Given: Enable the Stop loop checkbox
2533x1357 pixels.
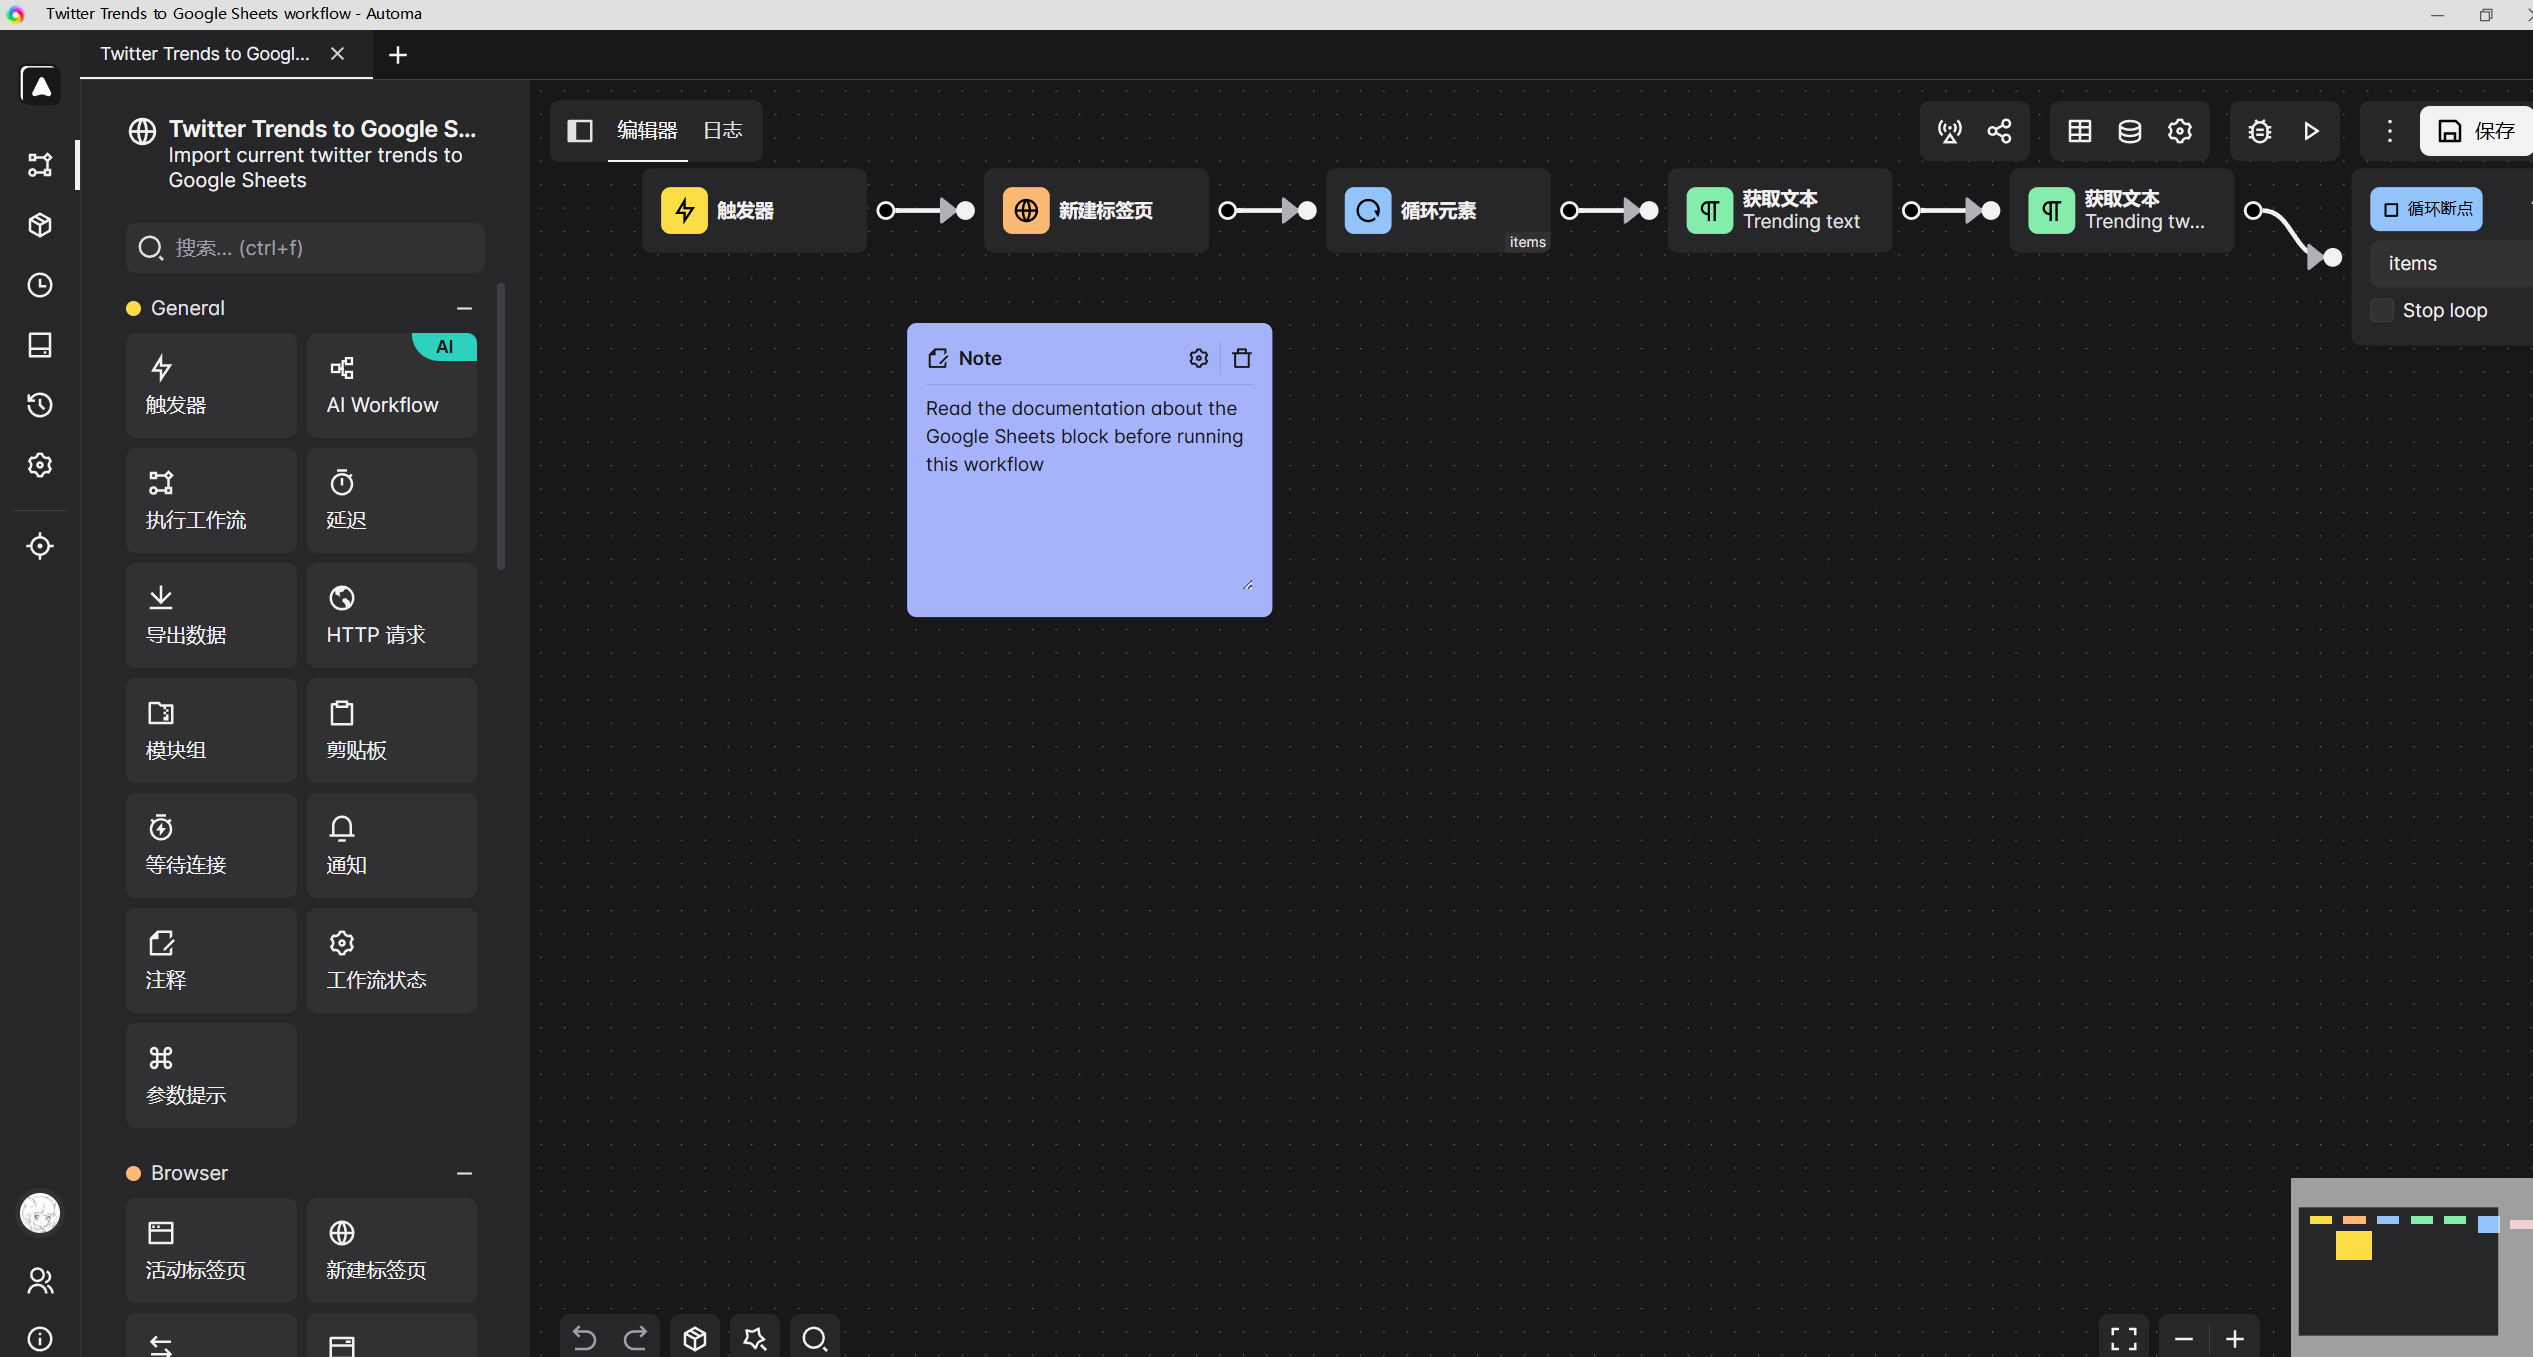Looking at the screenshot, I should [2382, 311].
